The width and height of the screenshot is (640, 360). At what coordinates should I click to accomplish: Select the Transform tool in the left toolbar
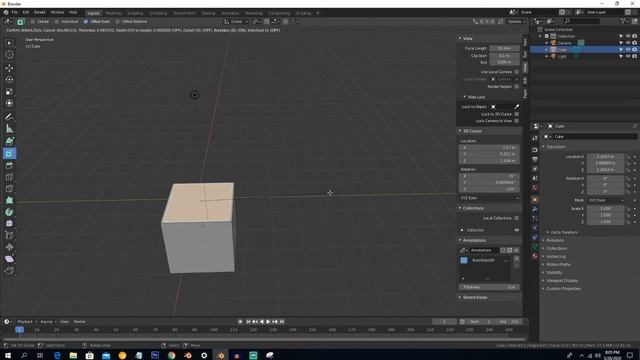[x=9, y=103]
